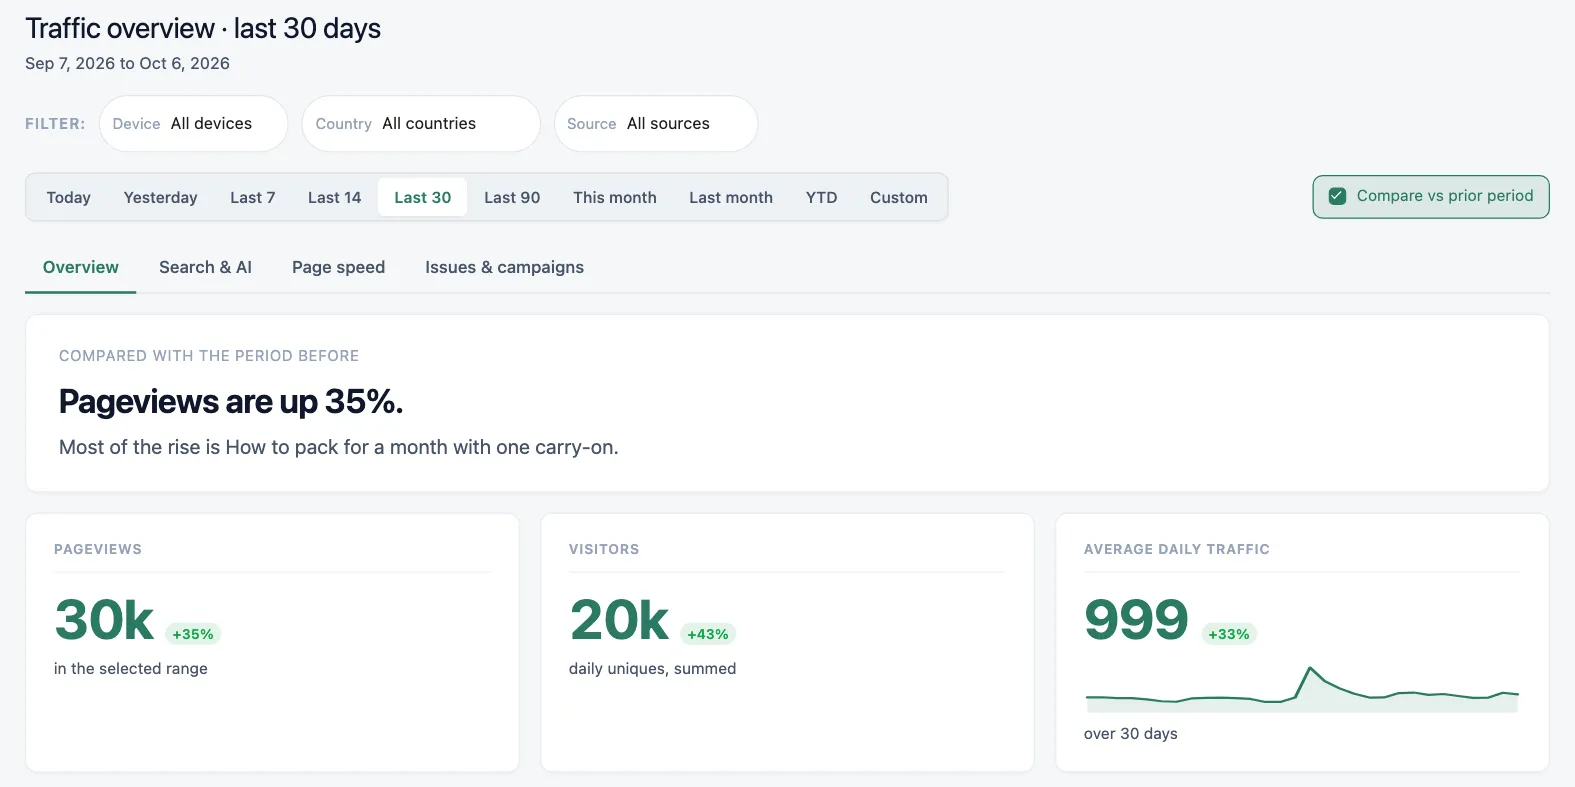
Task: Open the Search & AI tab
Action: [205, 267]
